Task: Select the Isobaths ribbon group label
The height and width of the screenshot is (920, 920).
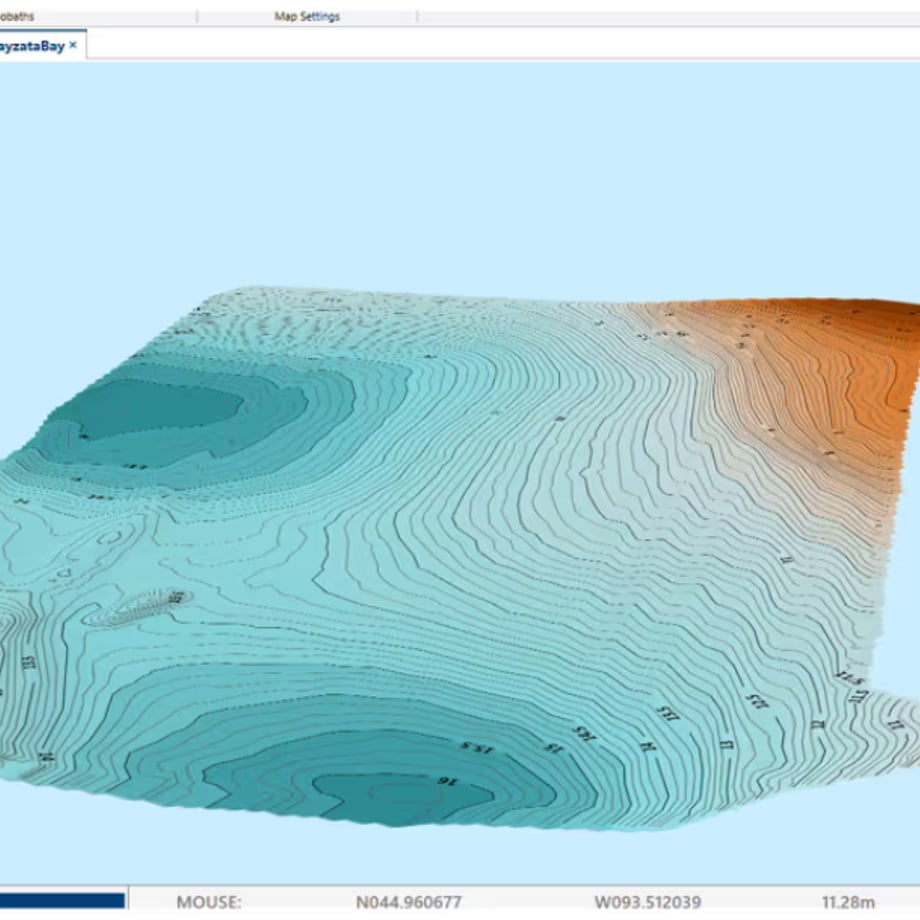Action: point(16,16)
